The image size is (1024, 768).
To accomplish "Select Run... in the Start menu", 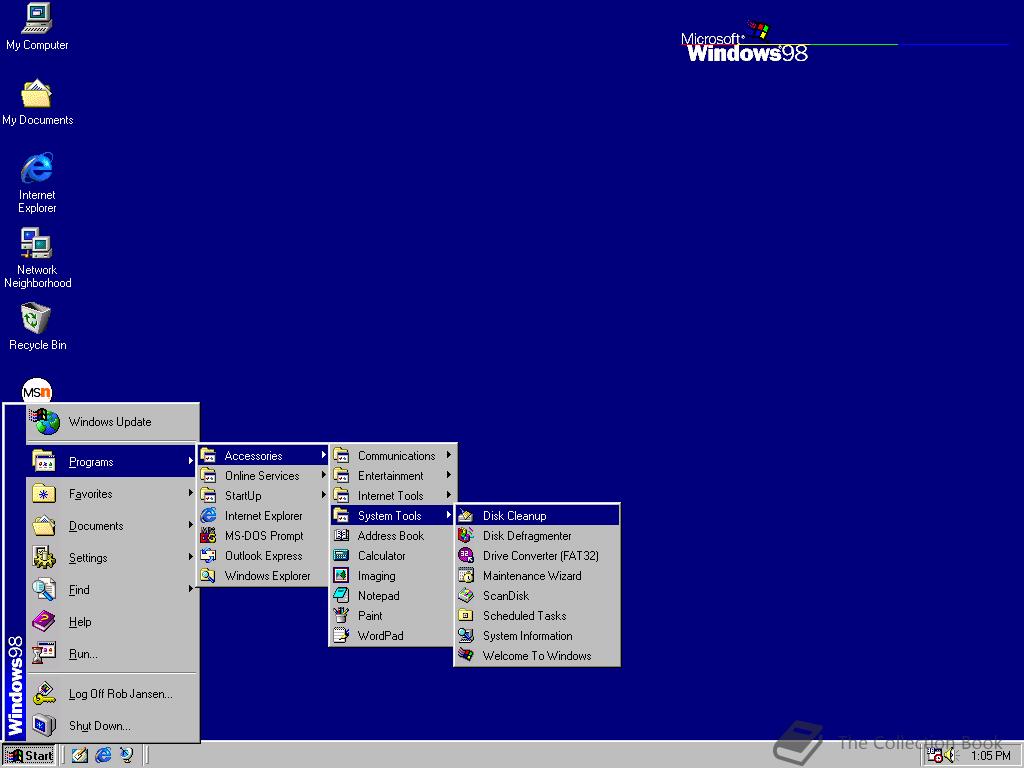I will 112,654.
